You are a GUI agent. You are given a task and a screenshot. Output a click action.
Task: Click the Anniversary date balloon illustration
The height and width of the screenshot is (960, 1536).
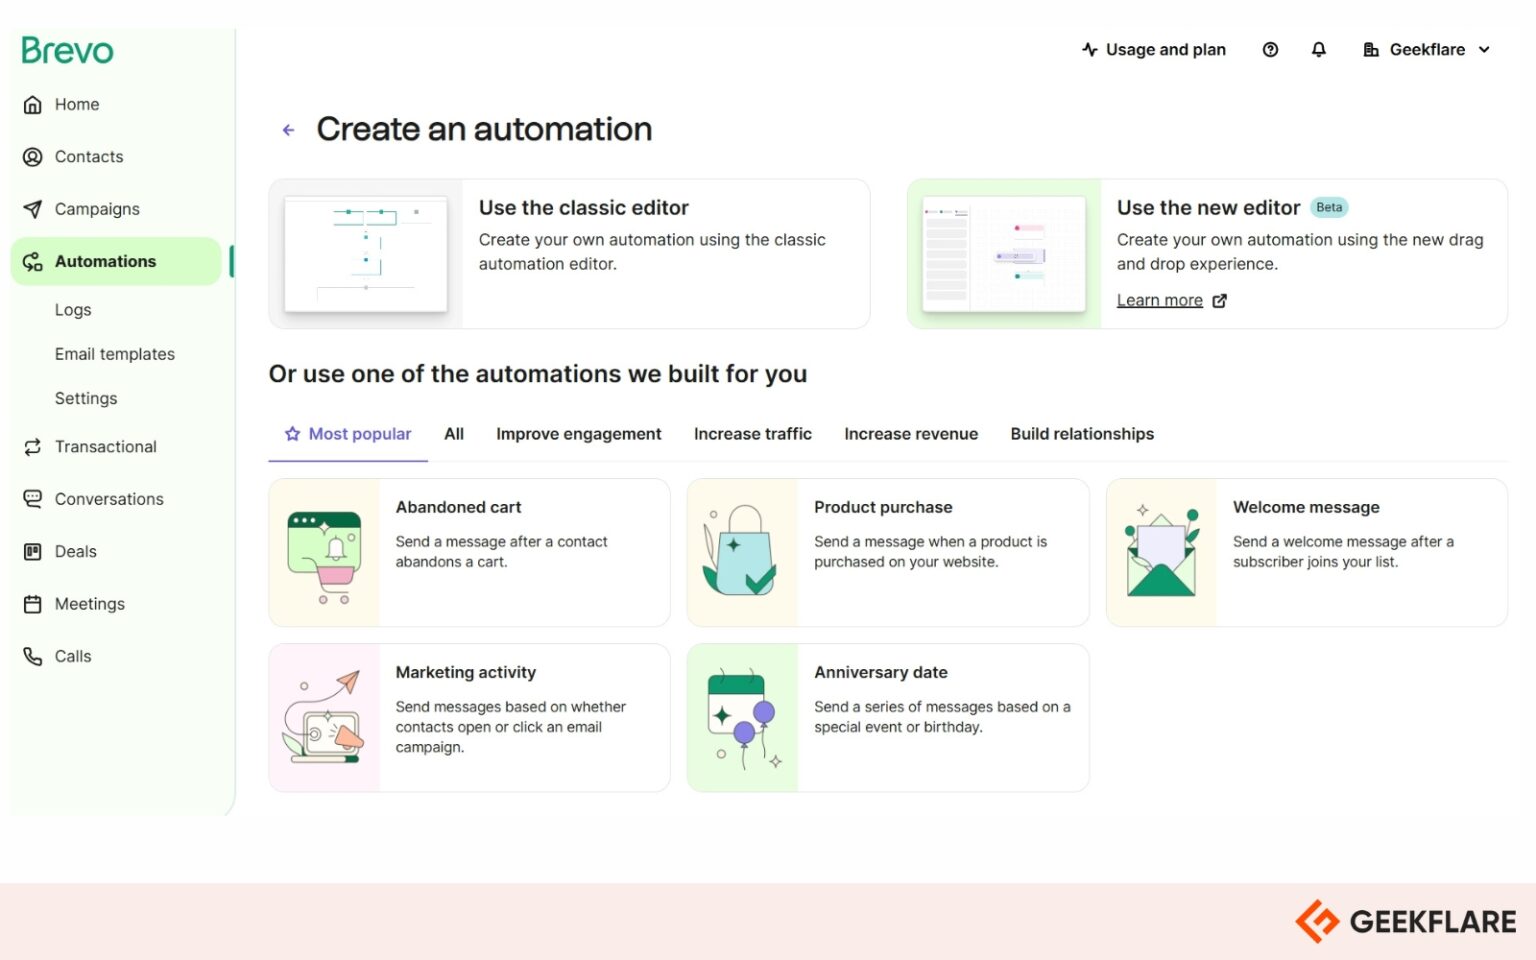(743, 720)
